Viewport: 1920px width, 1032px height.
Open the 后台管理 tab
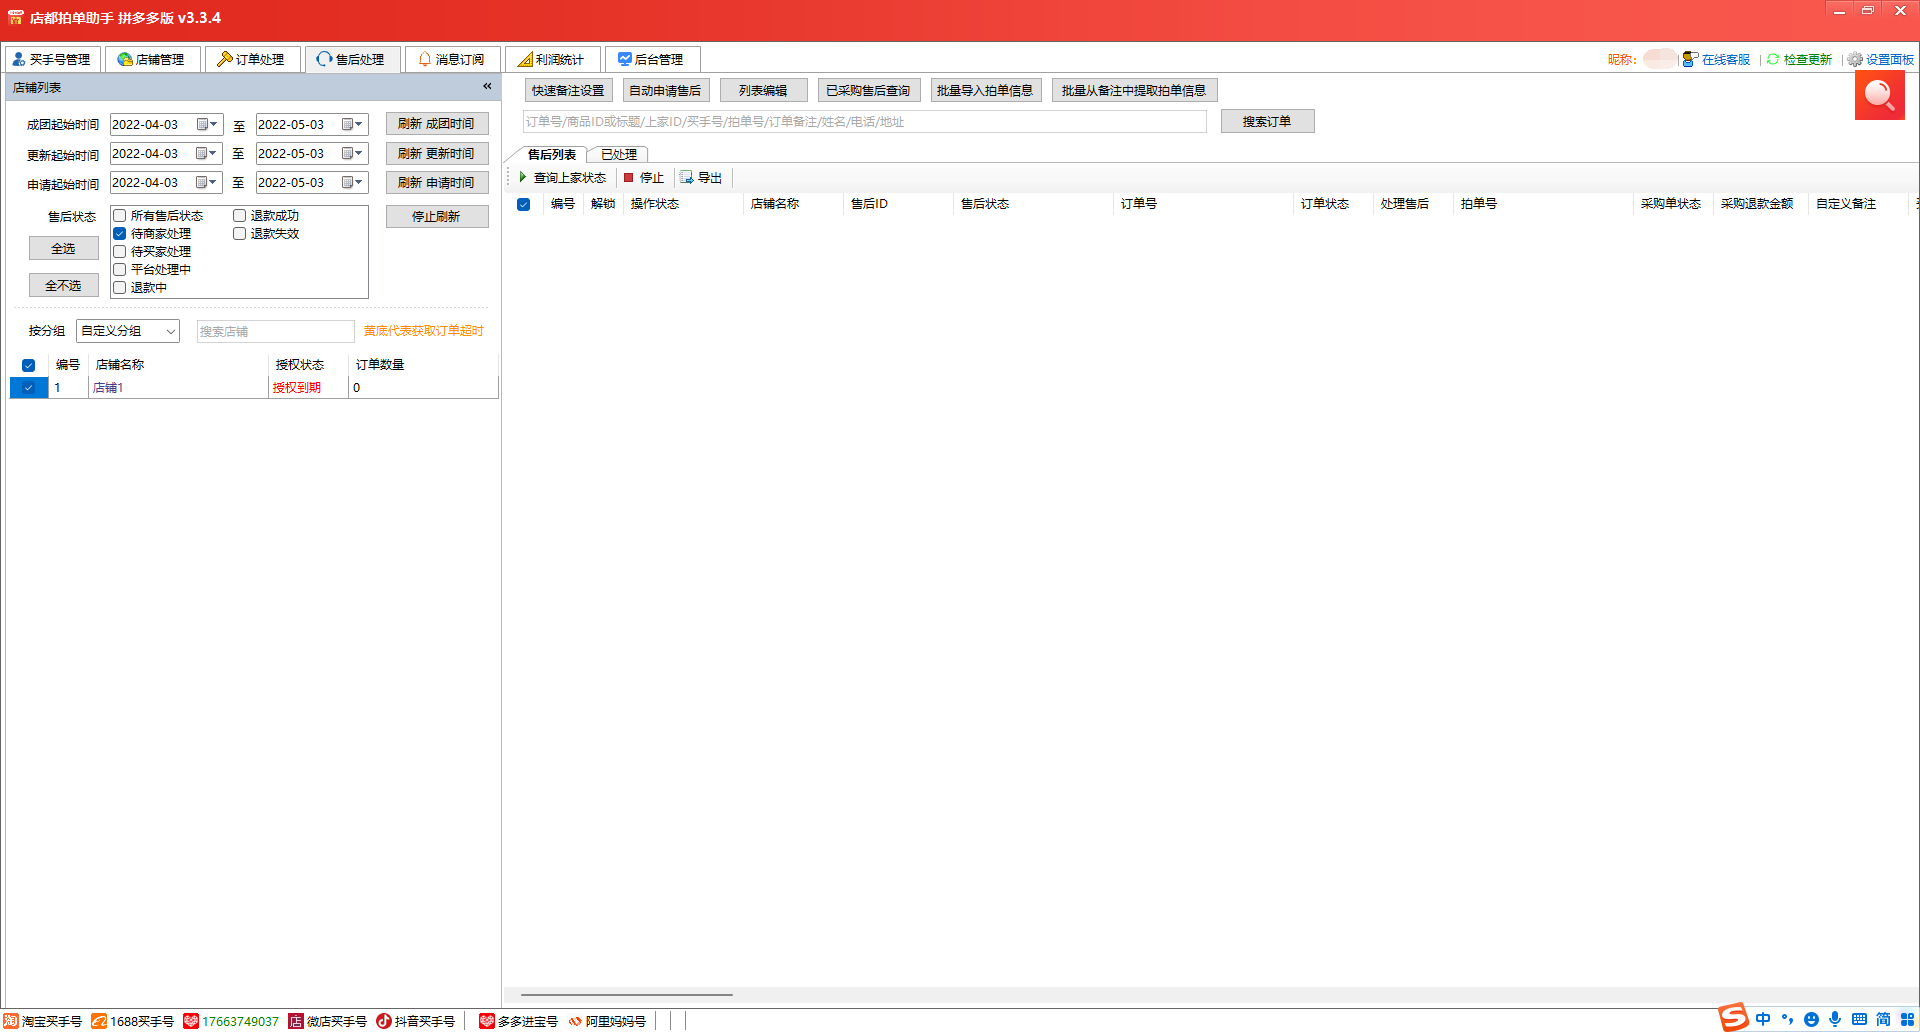(652, 59)
